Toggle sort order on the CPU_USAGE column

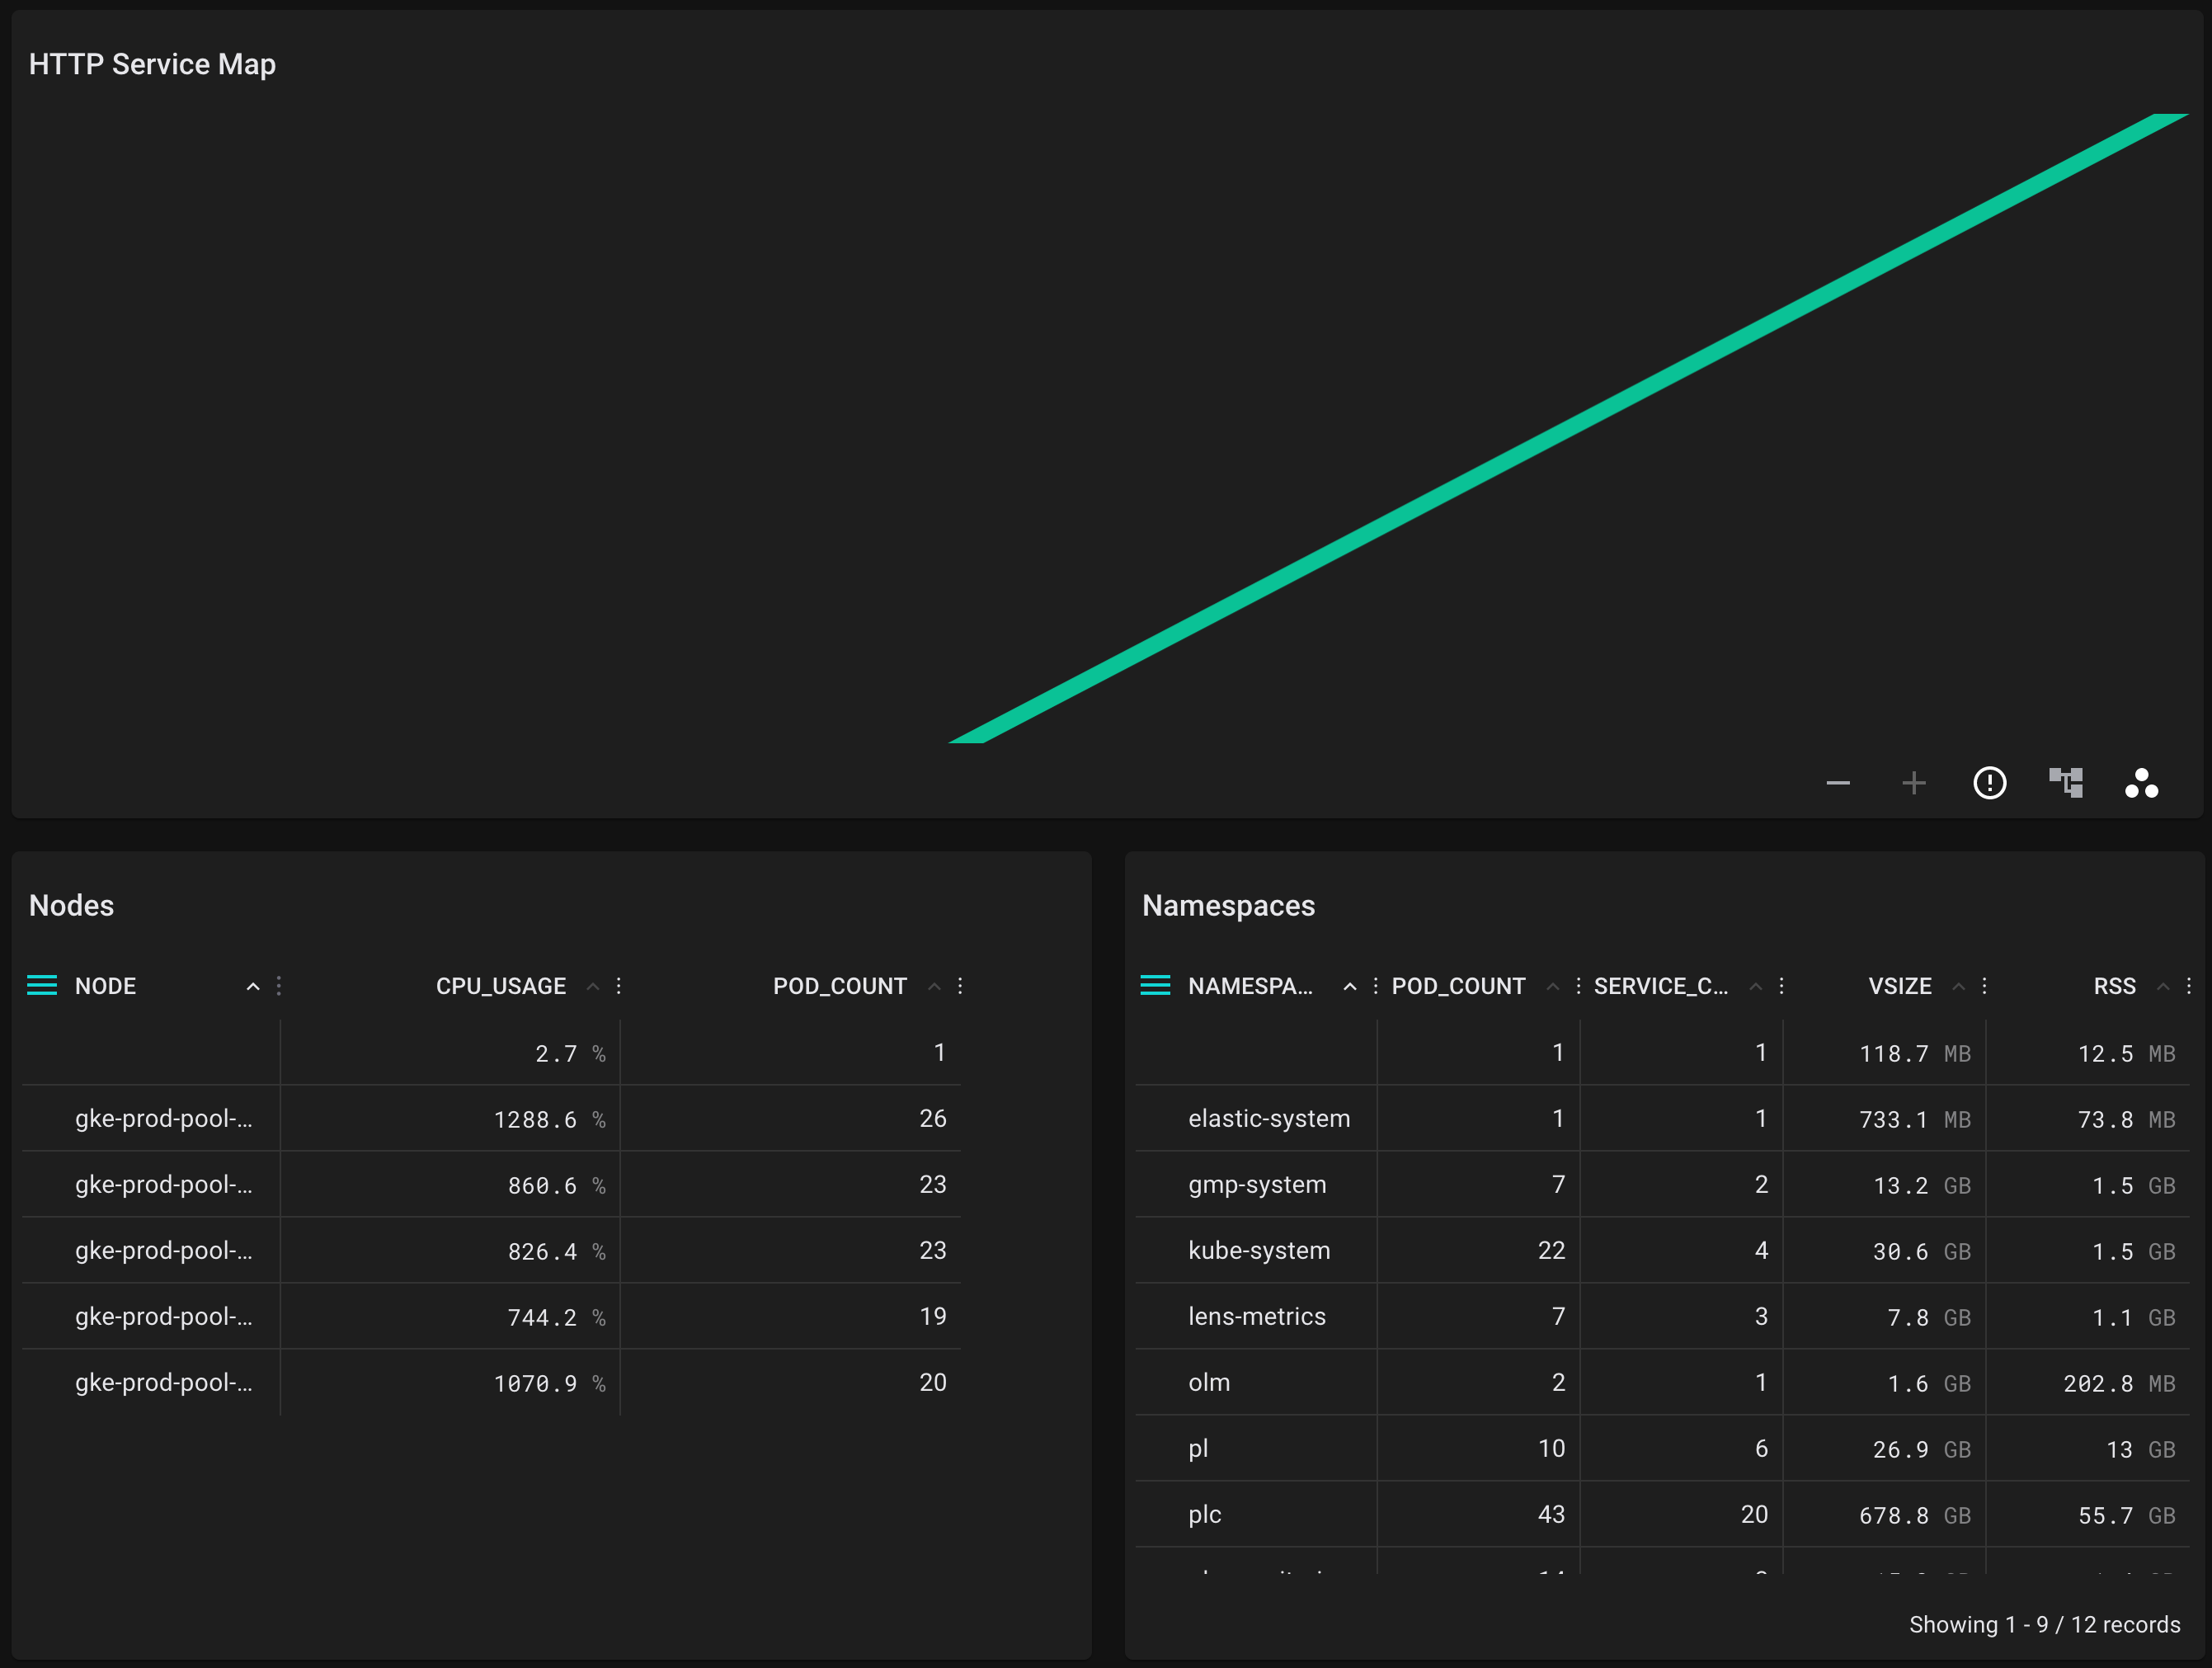click(x=593, y=985)
